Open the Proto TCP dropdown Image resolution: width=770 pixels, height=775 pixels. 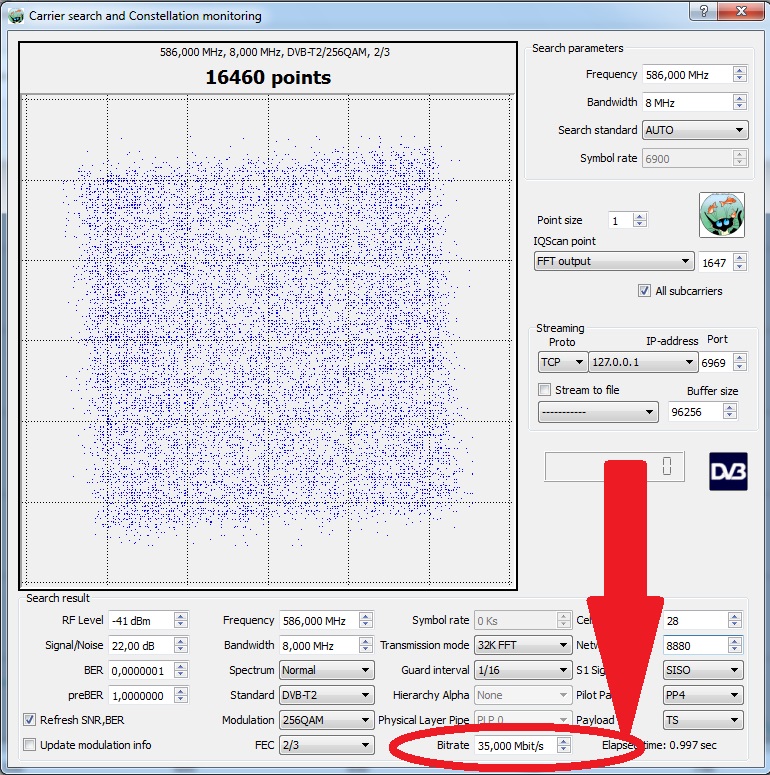[x=562, y=362]
